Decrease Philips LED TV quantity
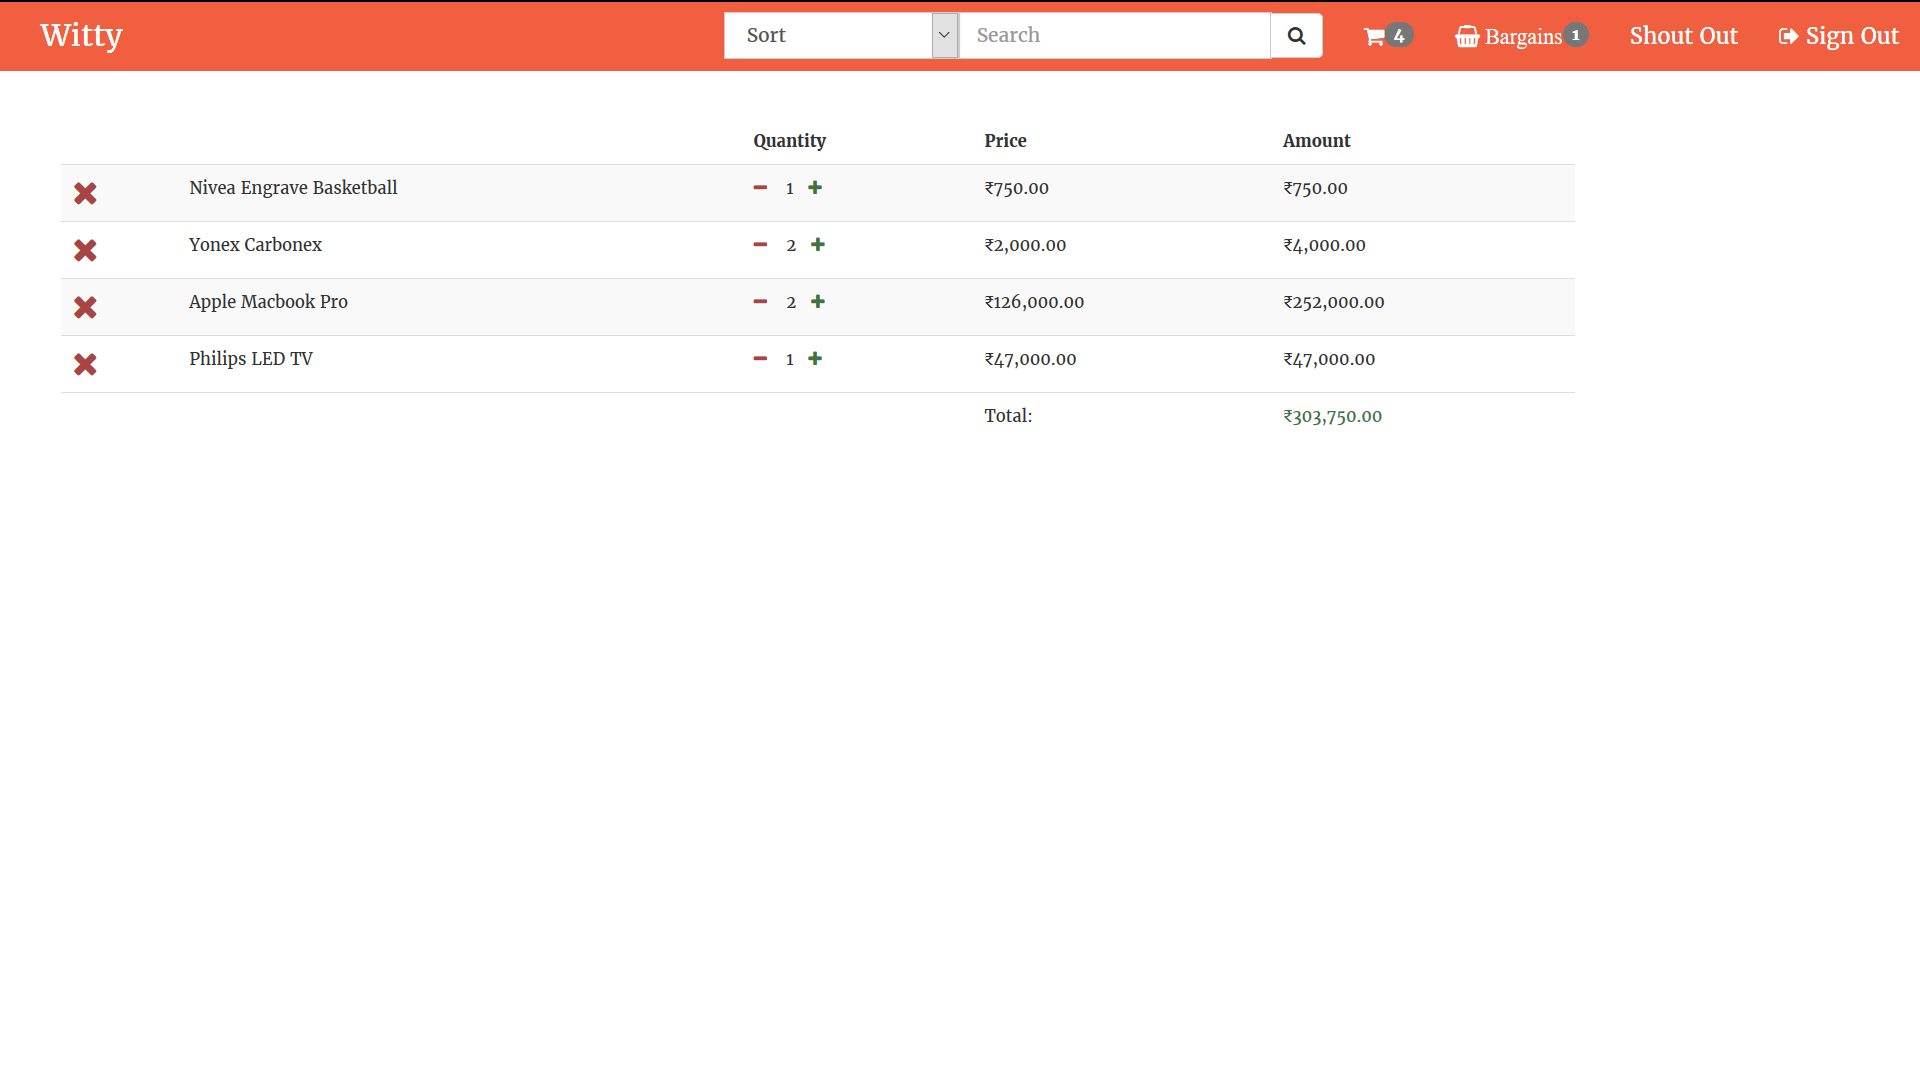The height and width of the screenshot is (1080, 1920). (760, 359)
